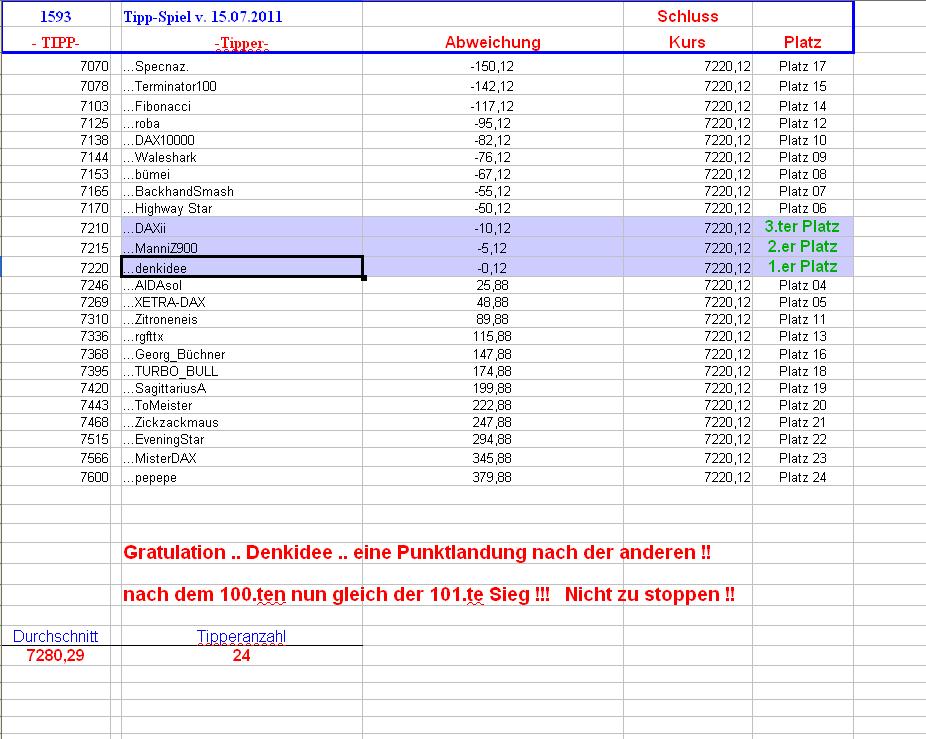Click the ...MisterDAX cell
The width and height of the screenshot is (926, 739).
[x=242, y=458]
